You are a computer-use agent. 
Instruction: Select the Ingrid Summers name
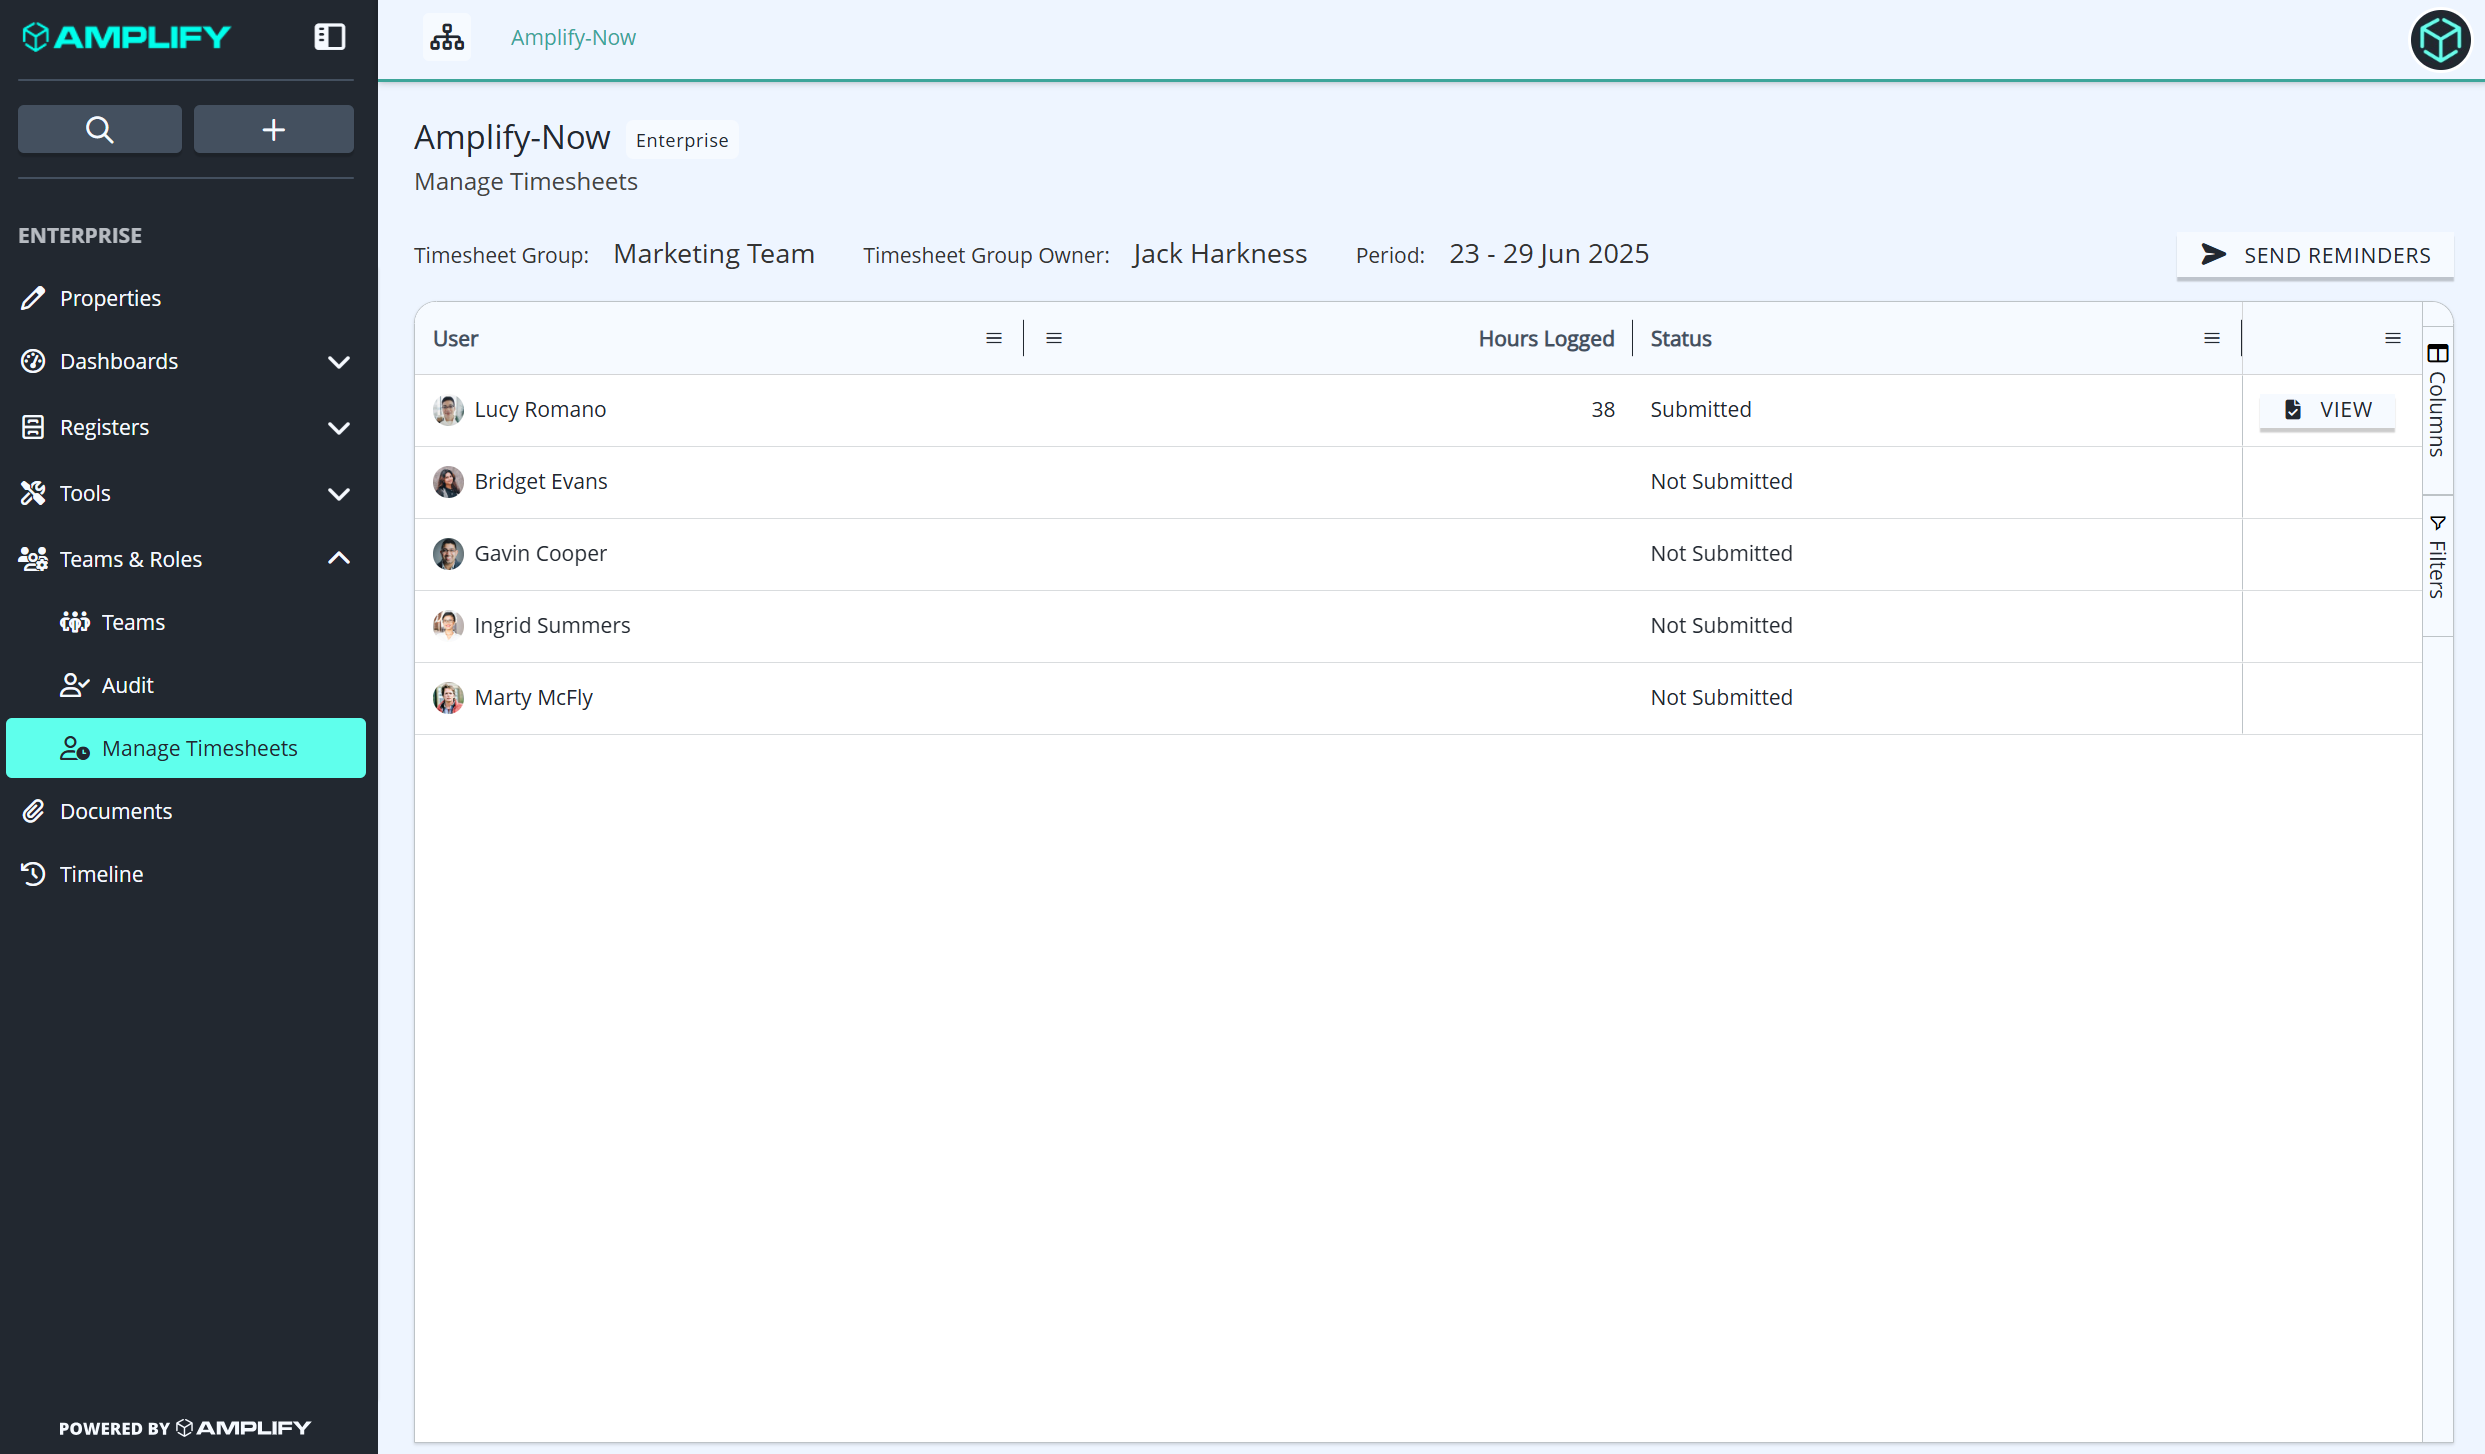pos(552,625)
